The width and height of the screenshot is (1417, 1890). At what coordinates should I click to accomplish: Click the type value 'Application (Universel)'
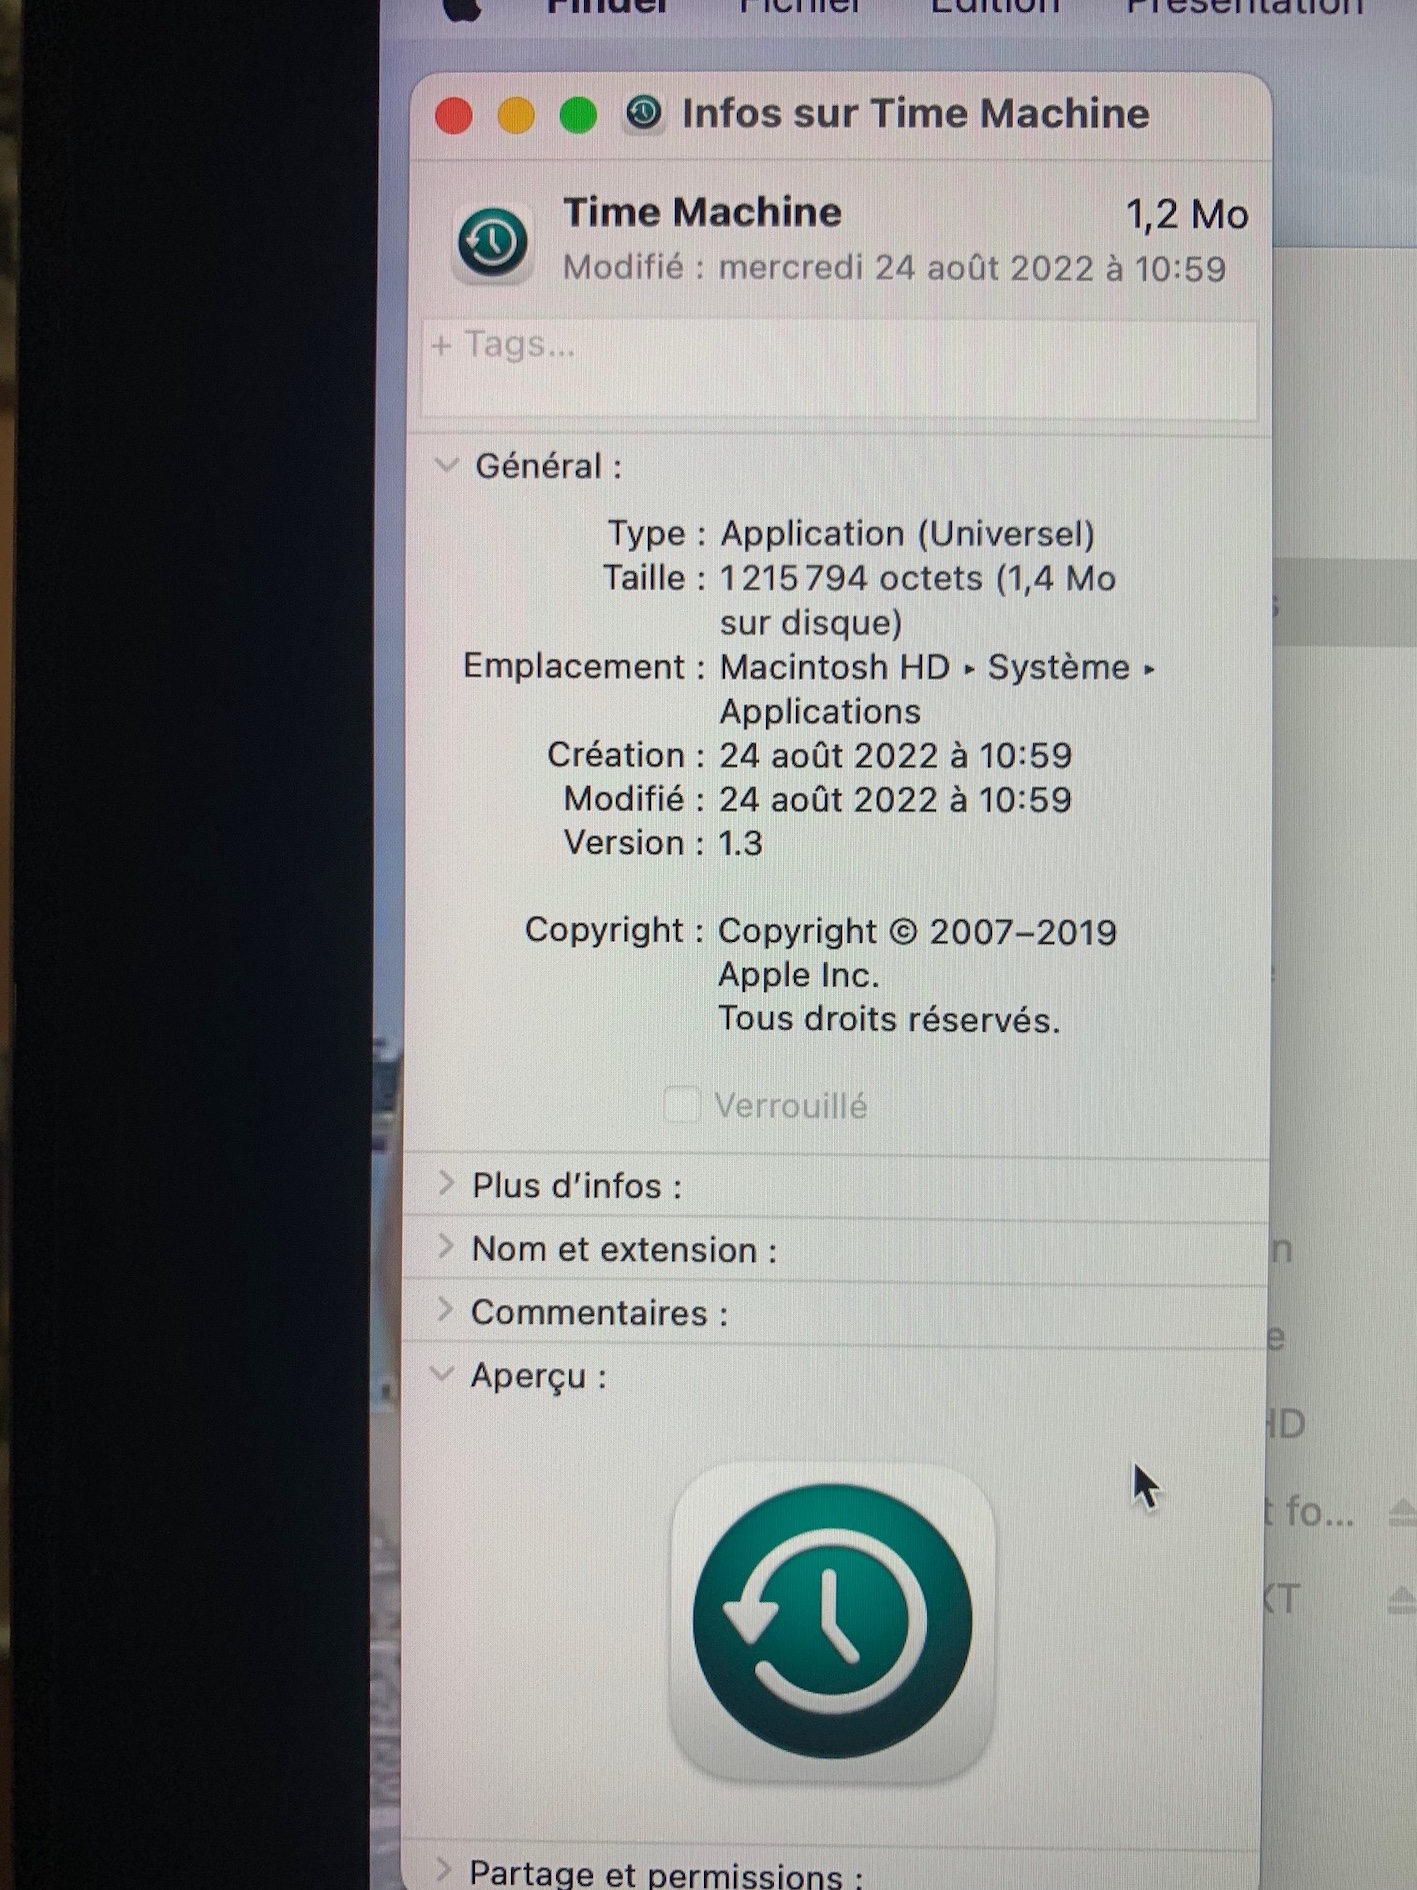[907, 534]
